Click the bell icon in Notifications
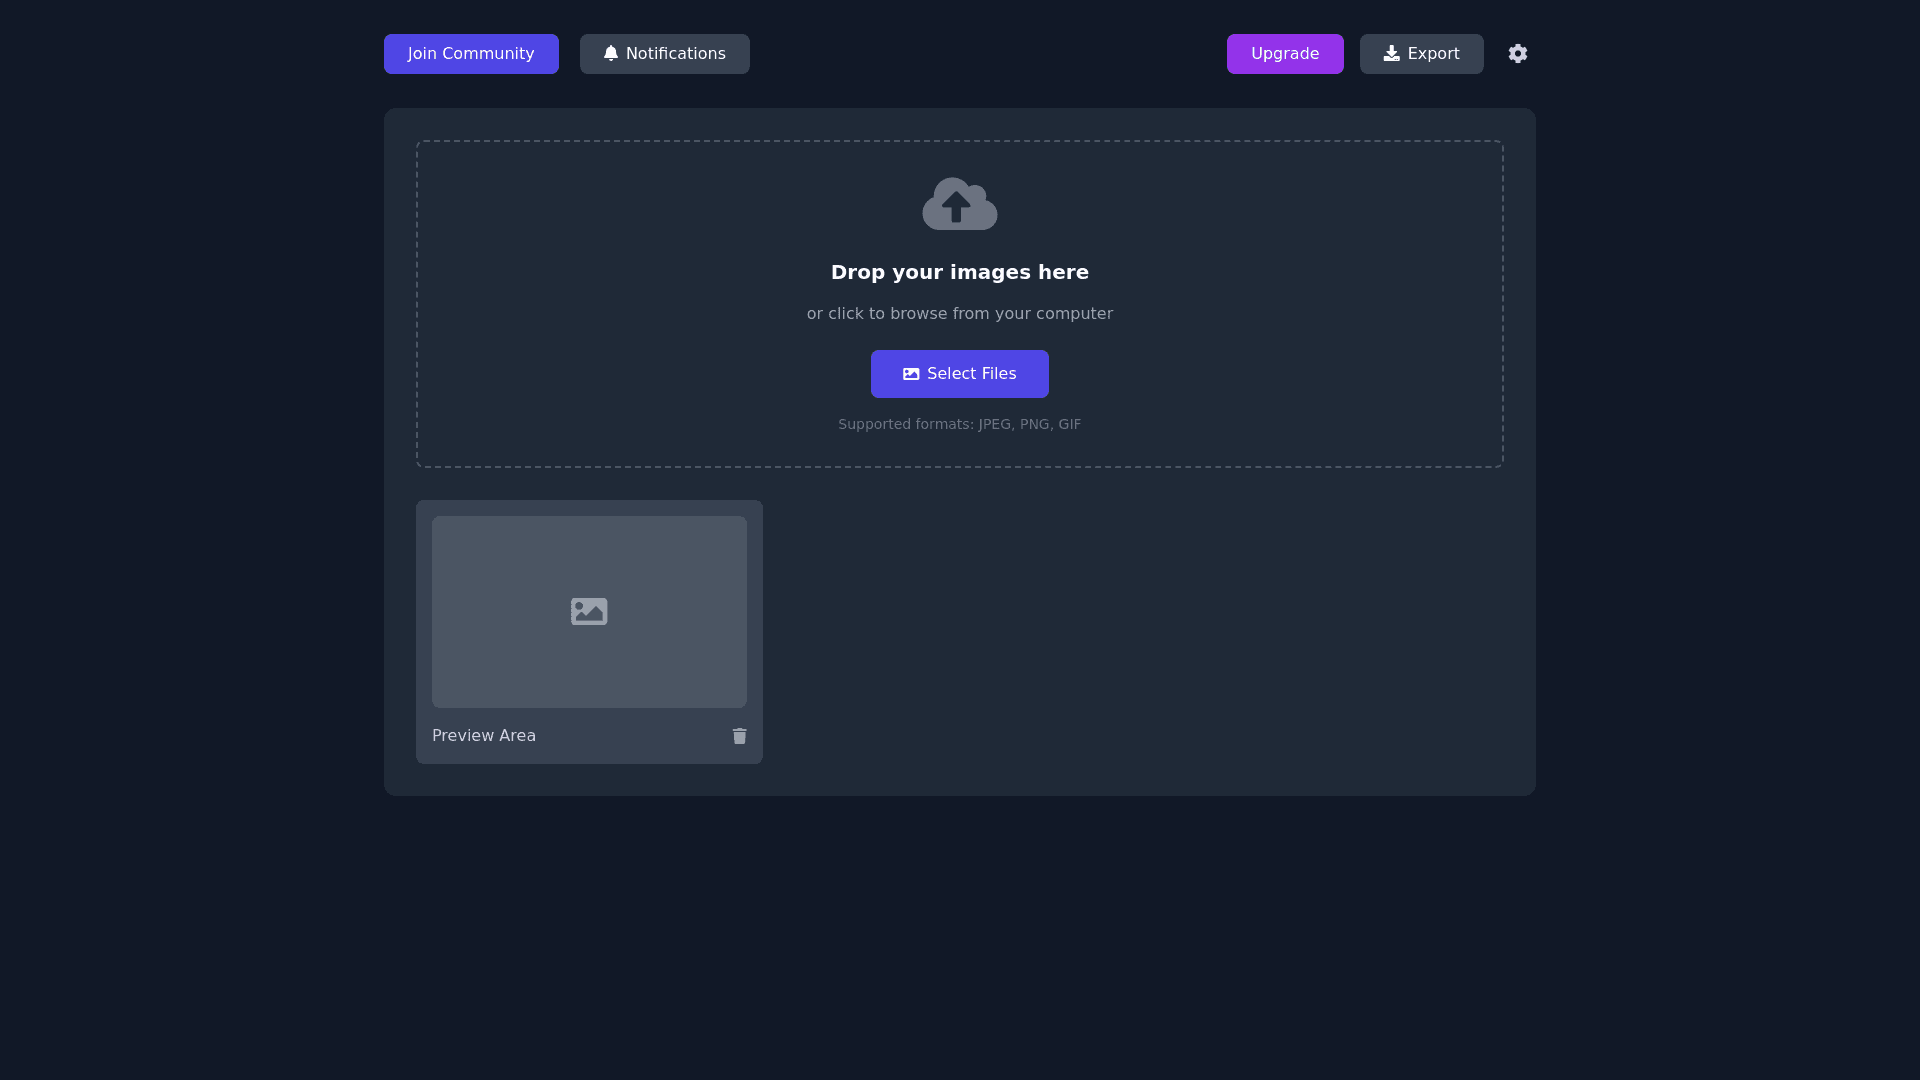The width and height of the screenshot is (1920, 1080). (x=611, y=54)
